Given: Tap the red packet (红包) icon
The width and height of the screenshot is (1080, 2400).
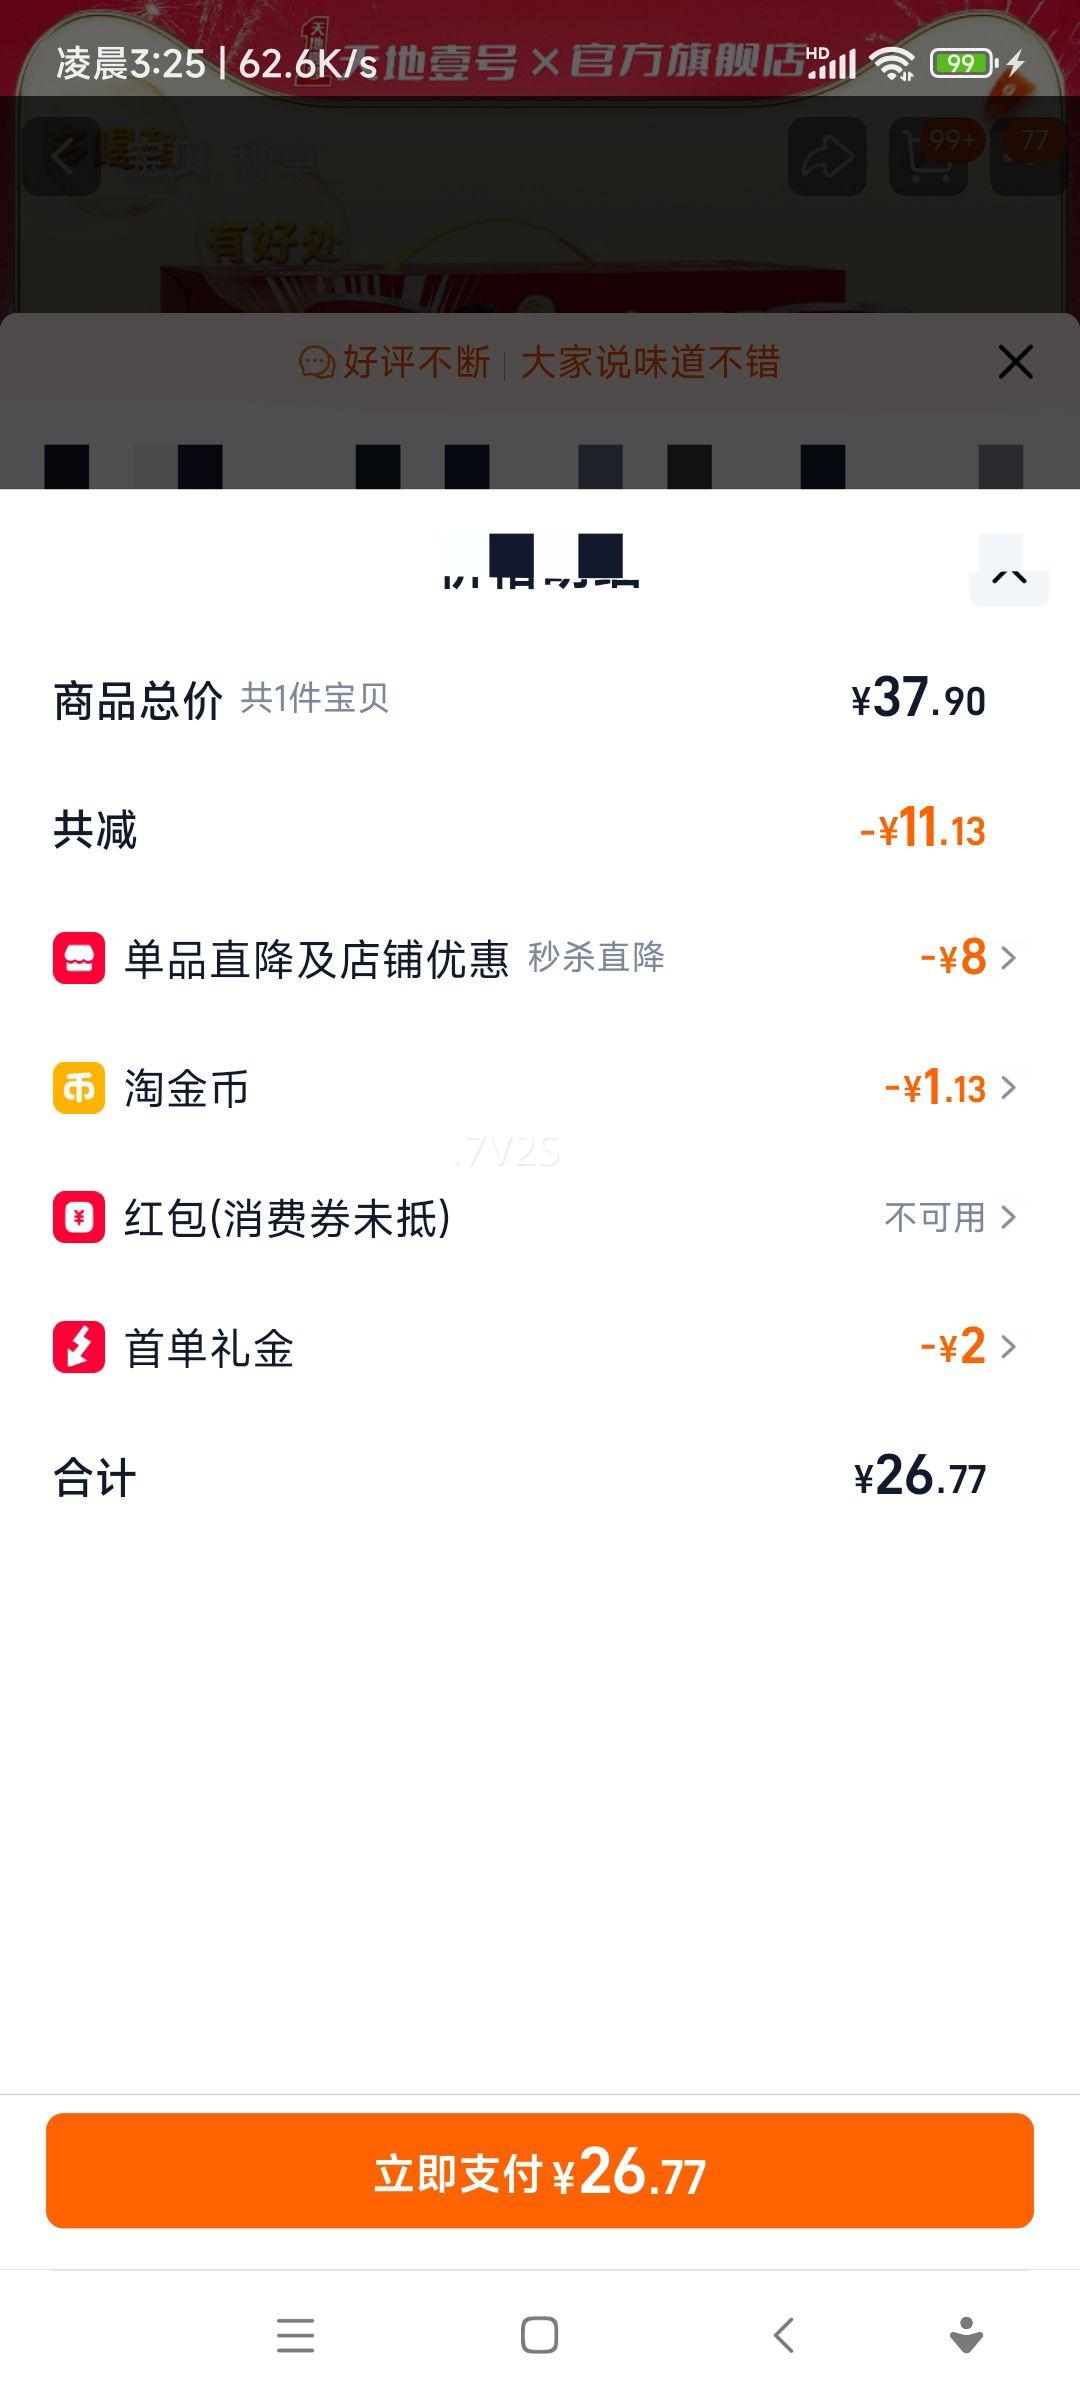Looking at the screenshot, I should coord(79,1217).
